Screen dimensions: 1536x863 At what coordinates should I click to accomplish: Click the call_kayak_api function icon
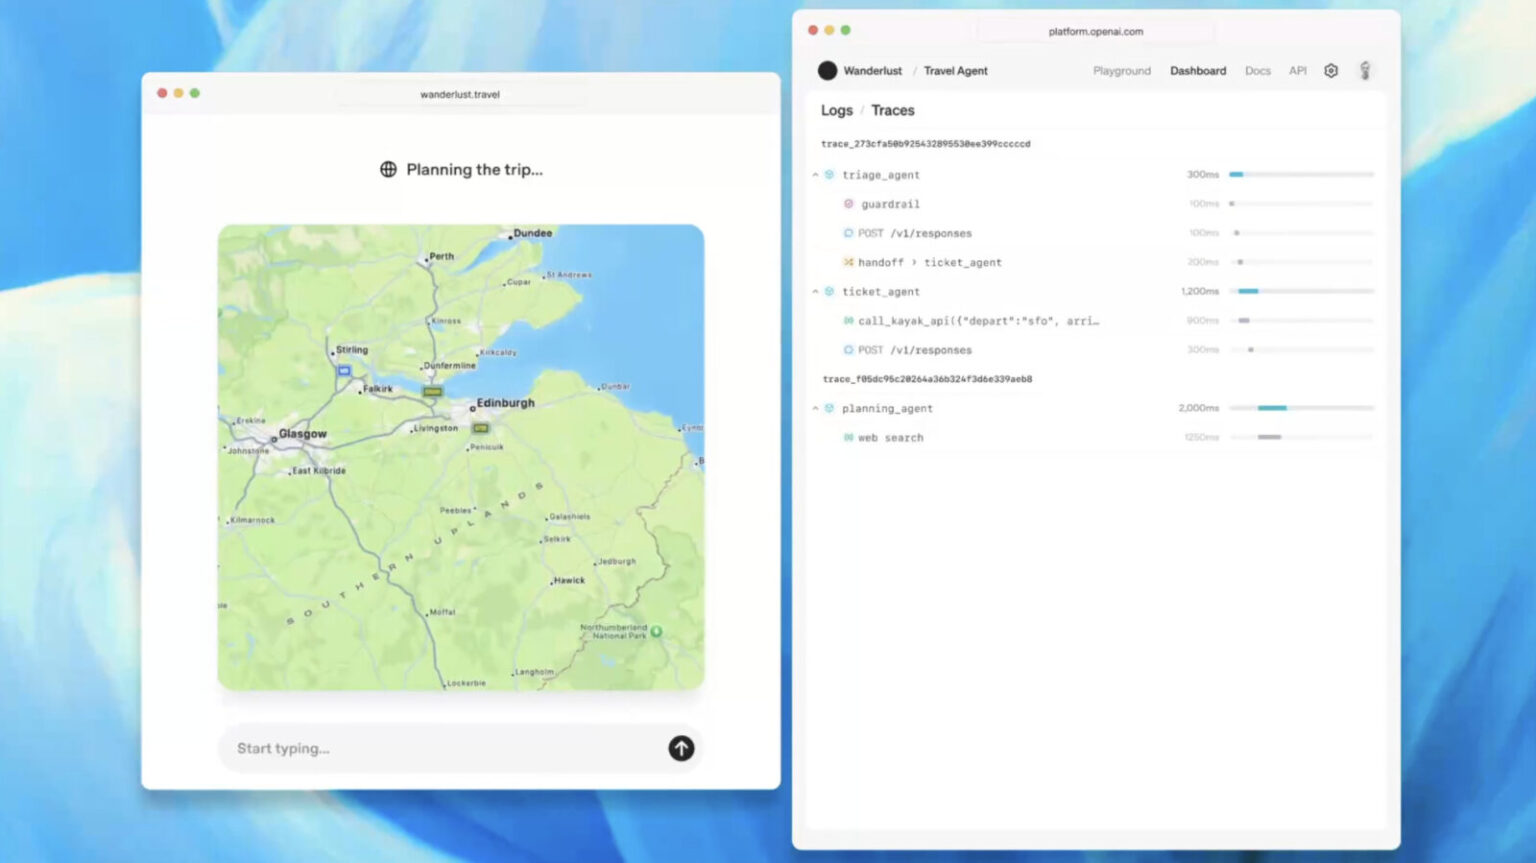[848, 321]
